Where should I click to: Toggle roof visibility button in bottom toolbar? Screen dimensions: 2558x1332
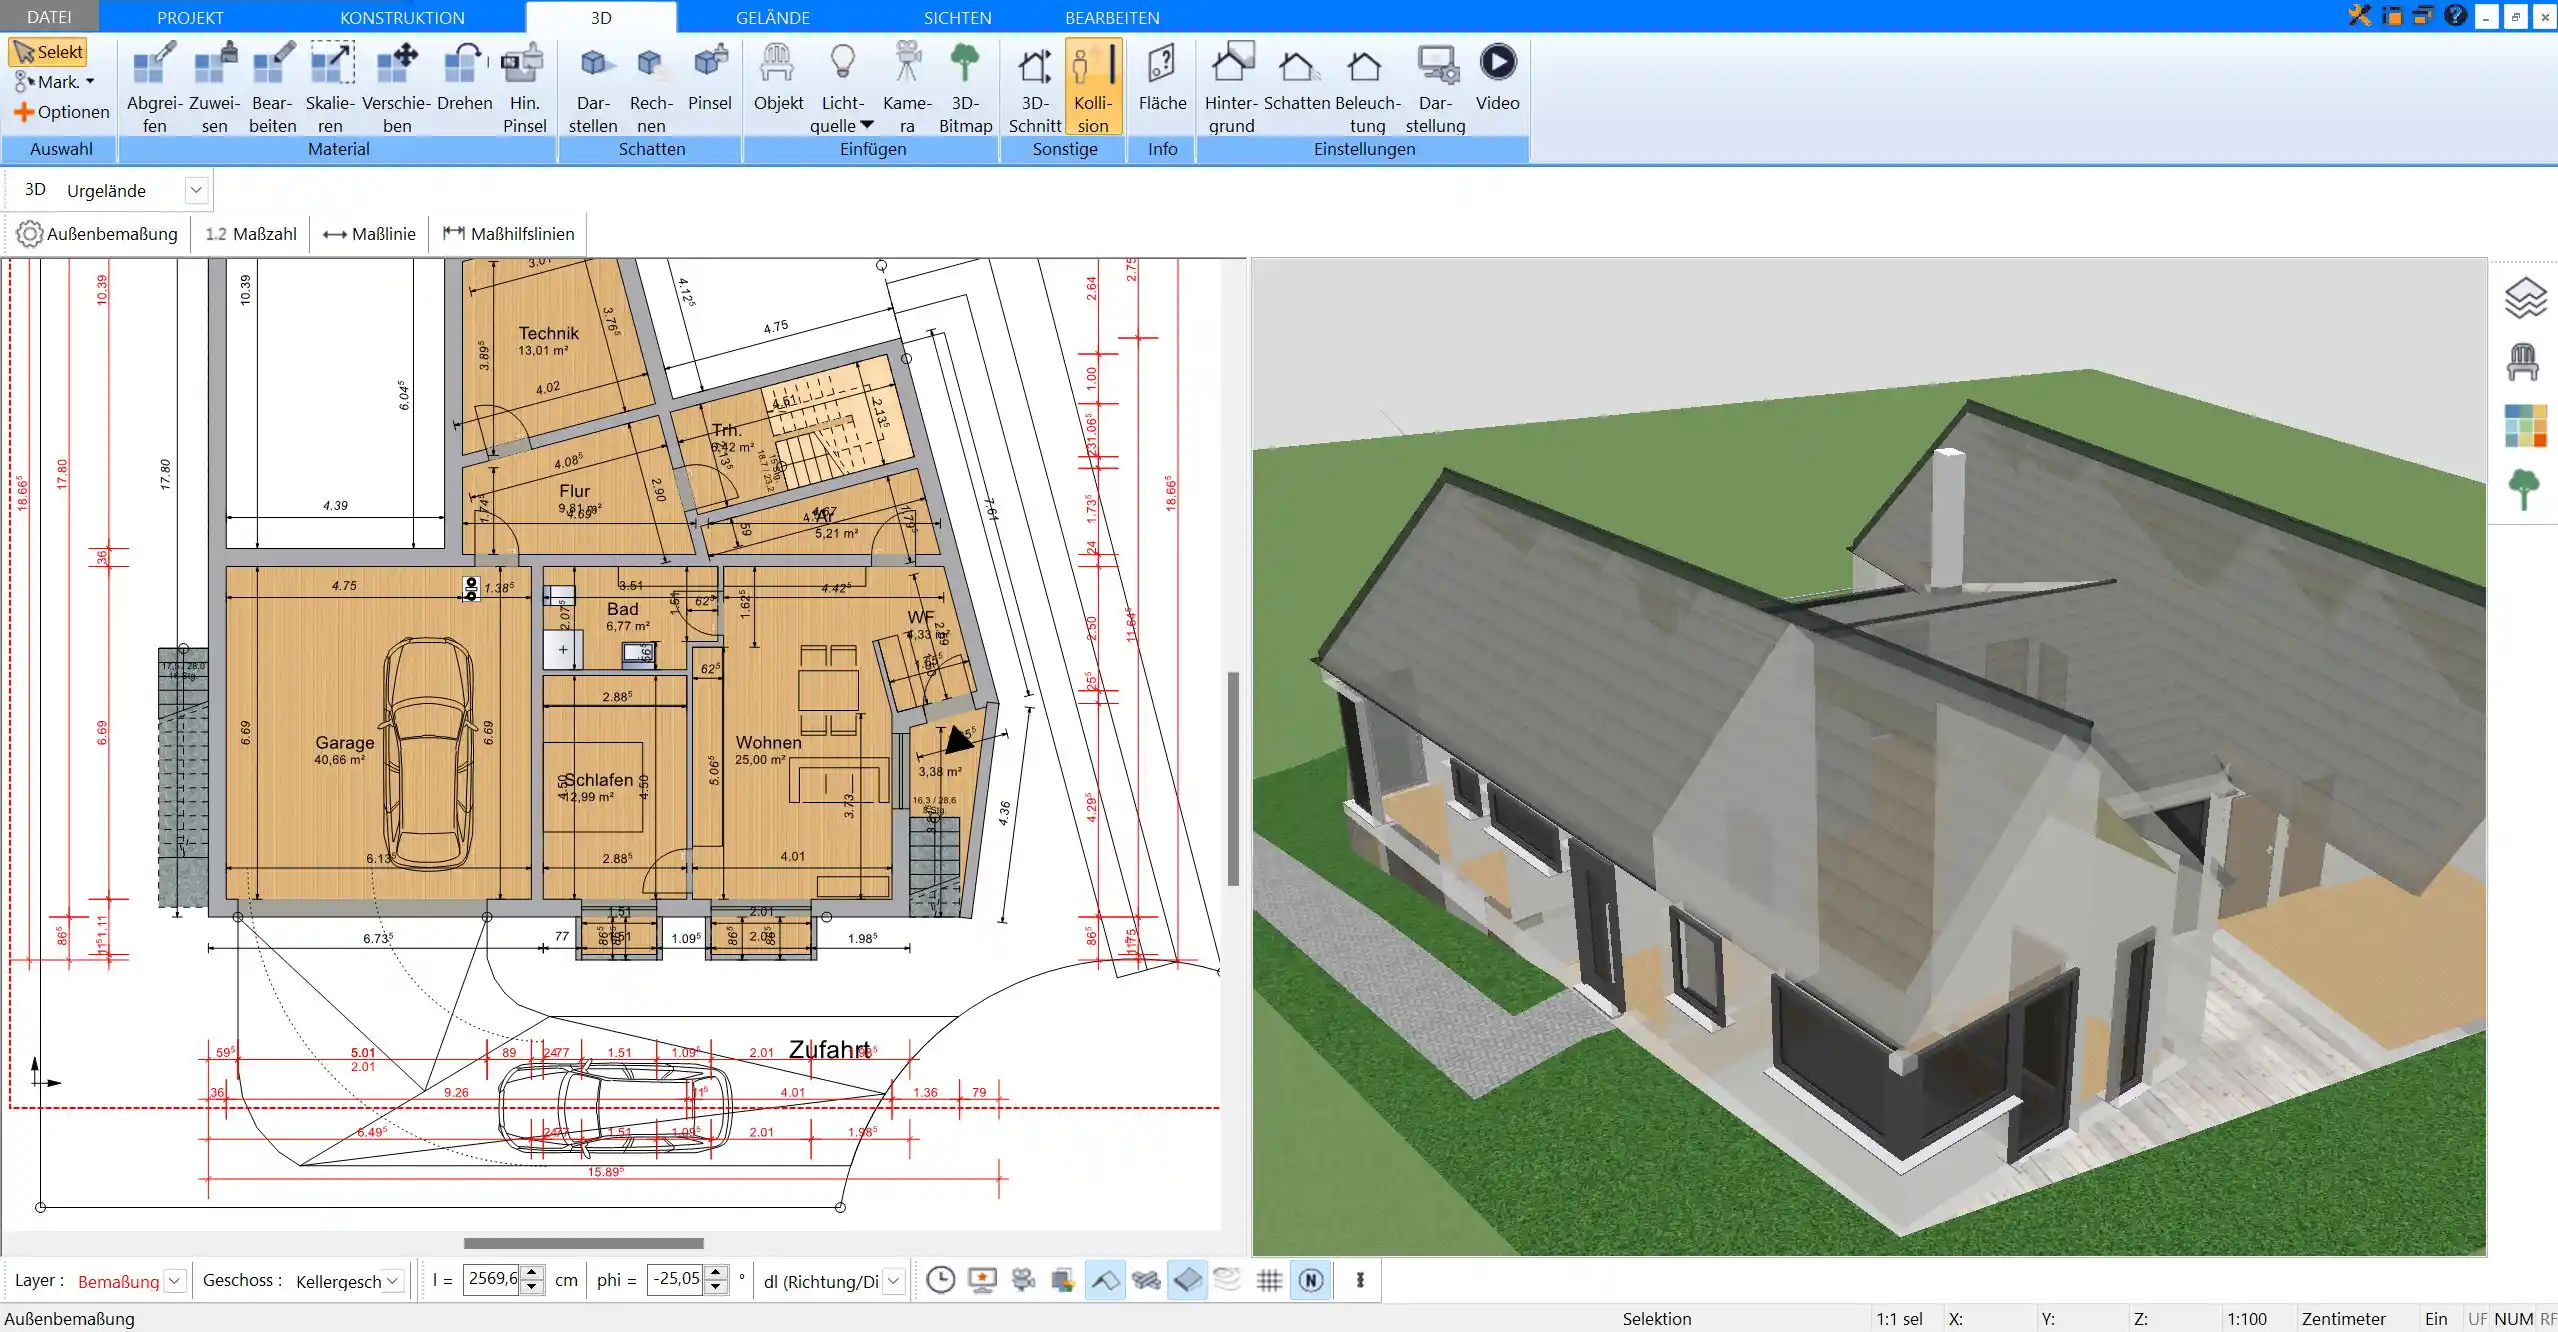(x=1105, y=1280)
